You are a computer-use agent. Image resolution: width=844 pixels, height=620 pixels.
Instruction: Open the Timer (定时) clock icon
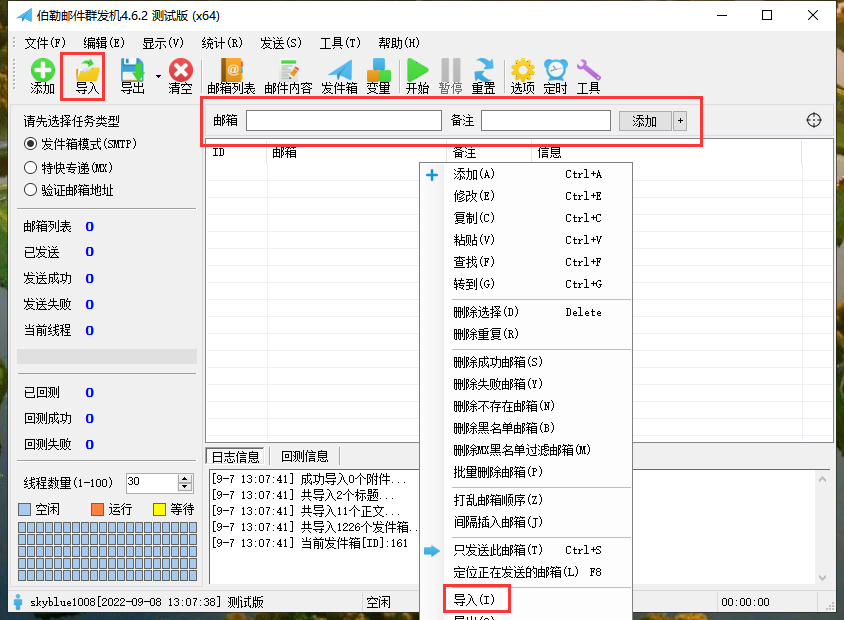555,76
